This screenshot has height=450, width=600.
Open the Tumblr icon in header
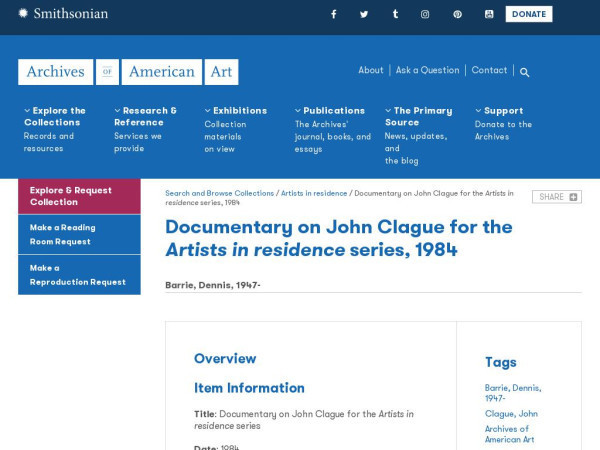(x=395, y=15)
